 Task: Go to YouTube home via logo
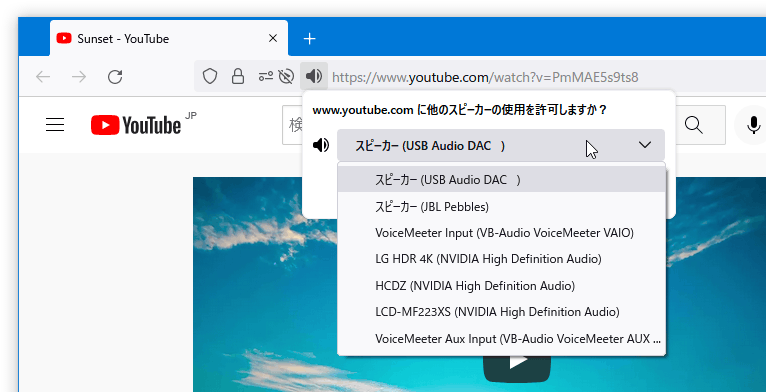136,125
